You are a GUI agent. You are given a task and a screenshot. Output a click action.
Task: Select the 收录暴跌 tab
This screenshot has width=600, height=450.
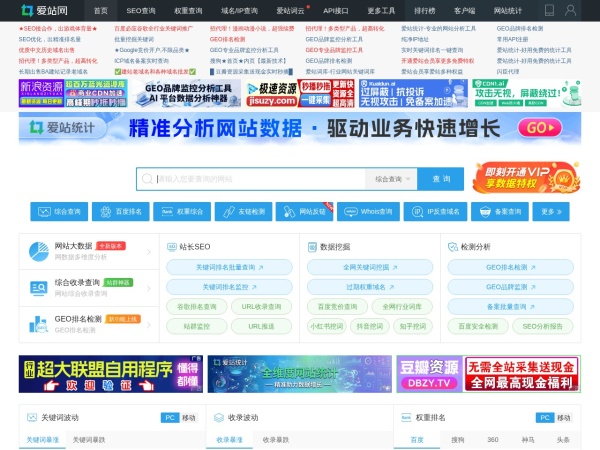(x=276, y=440)
